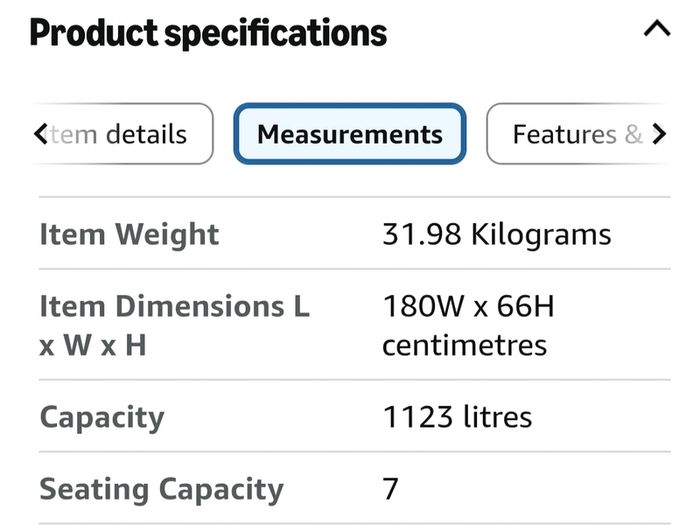700x525 pixels.
Task: Click the 31.98 Kilograms value
Action: pos(496,234)
